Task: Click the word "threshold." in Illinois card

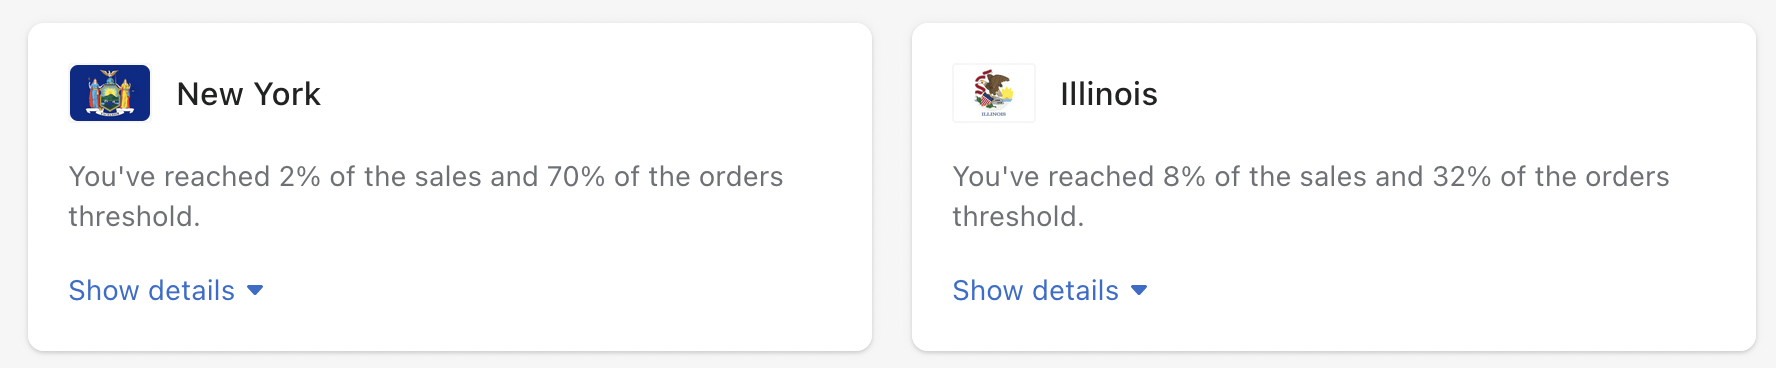Action: (1019, 217)
